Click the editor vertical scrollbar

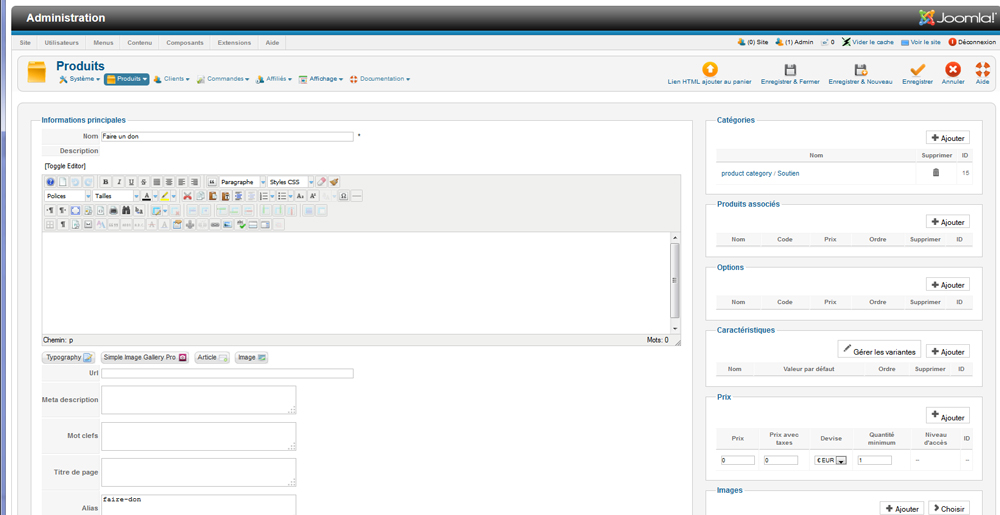tap(675, 283)
